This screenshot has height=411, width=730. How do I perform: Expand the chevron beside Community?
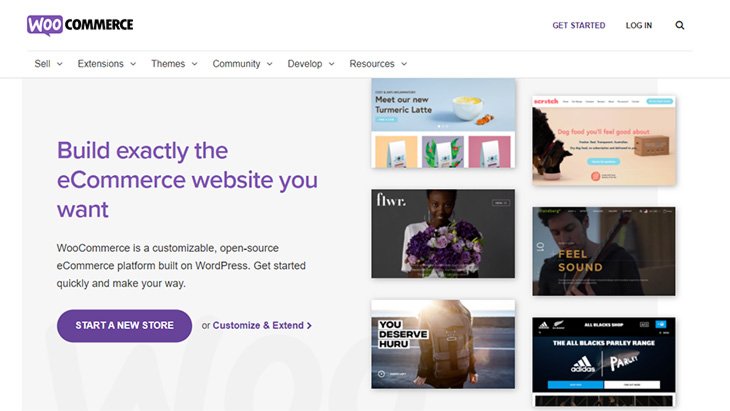pos(269,64)
